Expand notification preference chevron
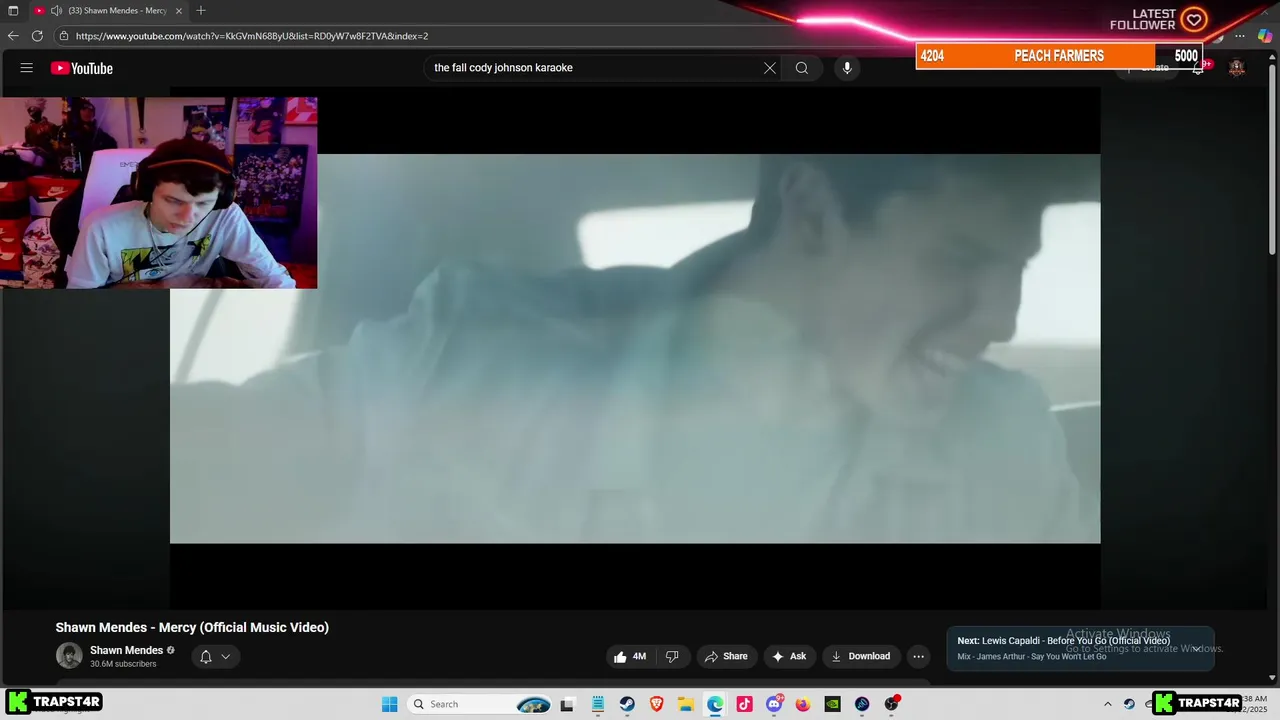 pyautogui.click(x=226, y=657)
